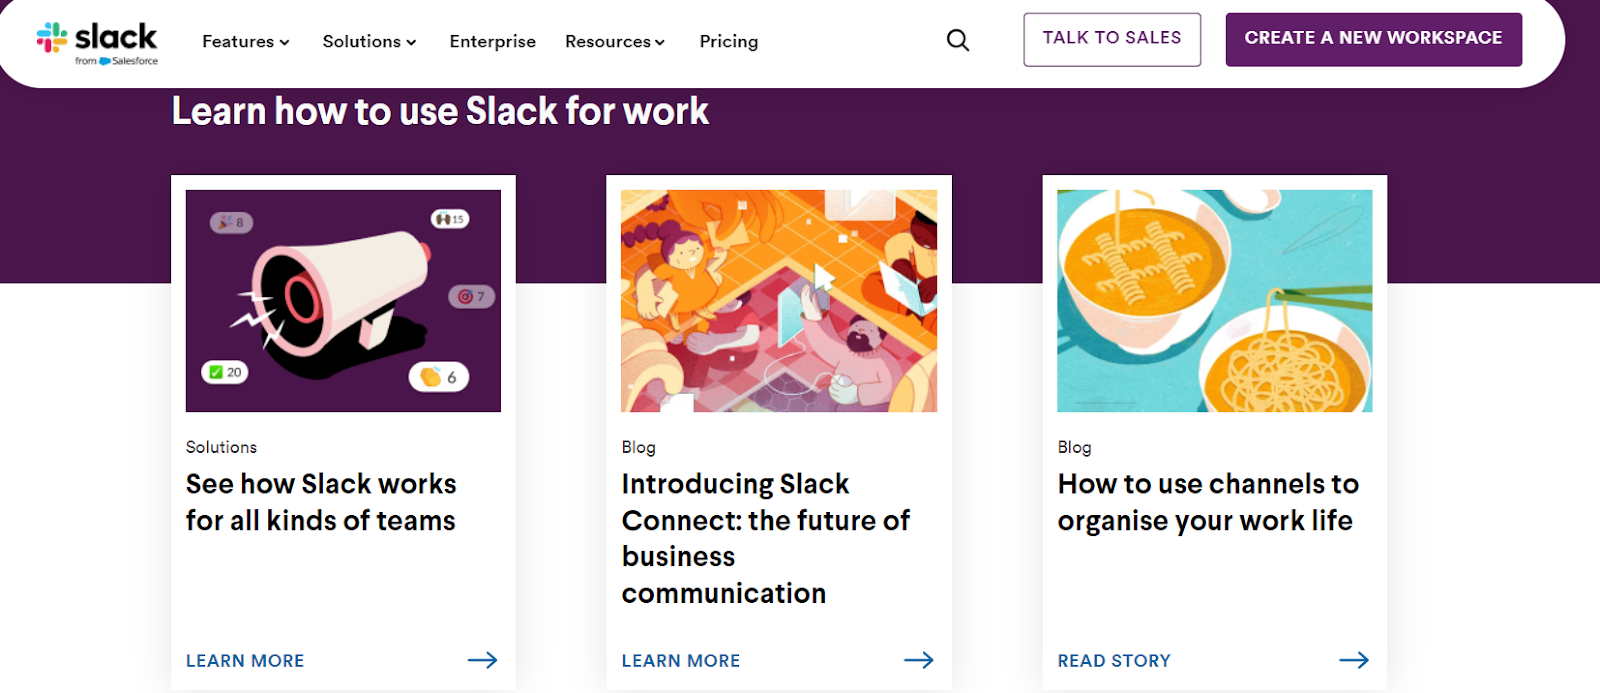
Task: Open the Slack Connect video thumbnail
Action: pyautogui.click(x=779, y=301)
